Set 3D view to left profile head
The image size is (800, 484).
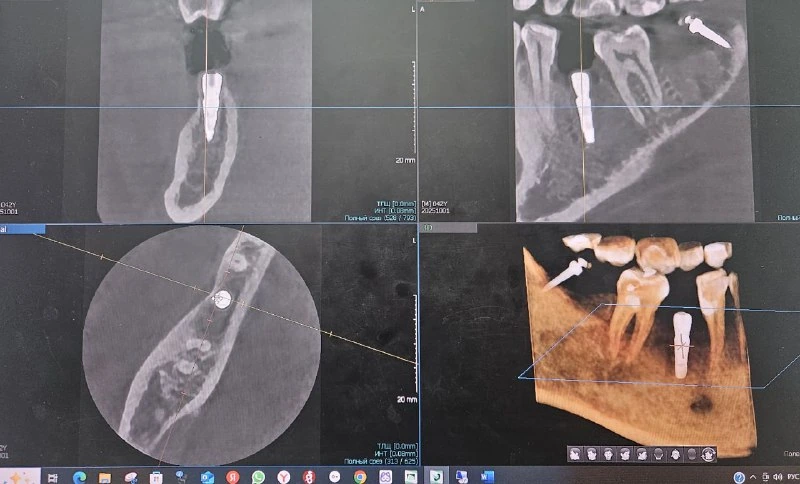click(642, 454)
